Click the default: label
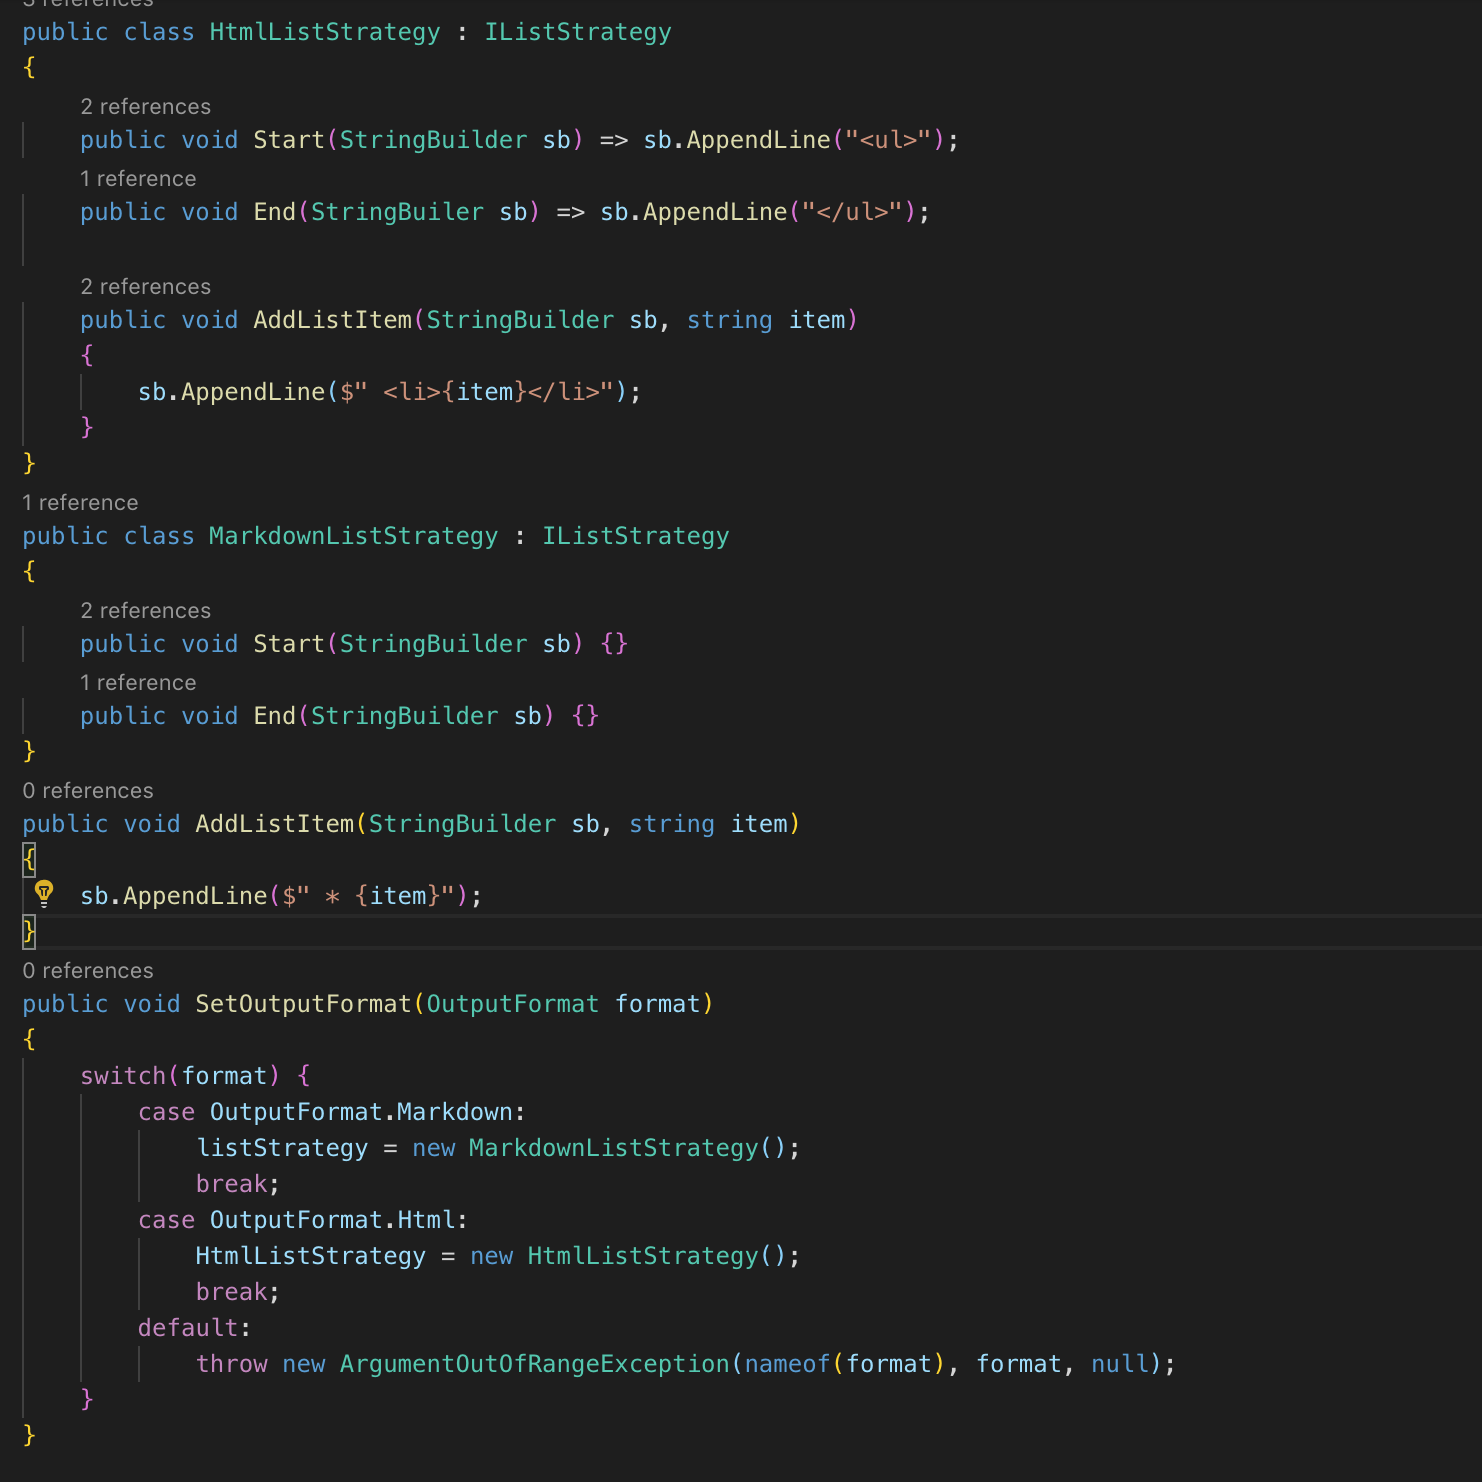This screenshot has width=1482, height=1482. click(x=195, y=1328)
